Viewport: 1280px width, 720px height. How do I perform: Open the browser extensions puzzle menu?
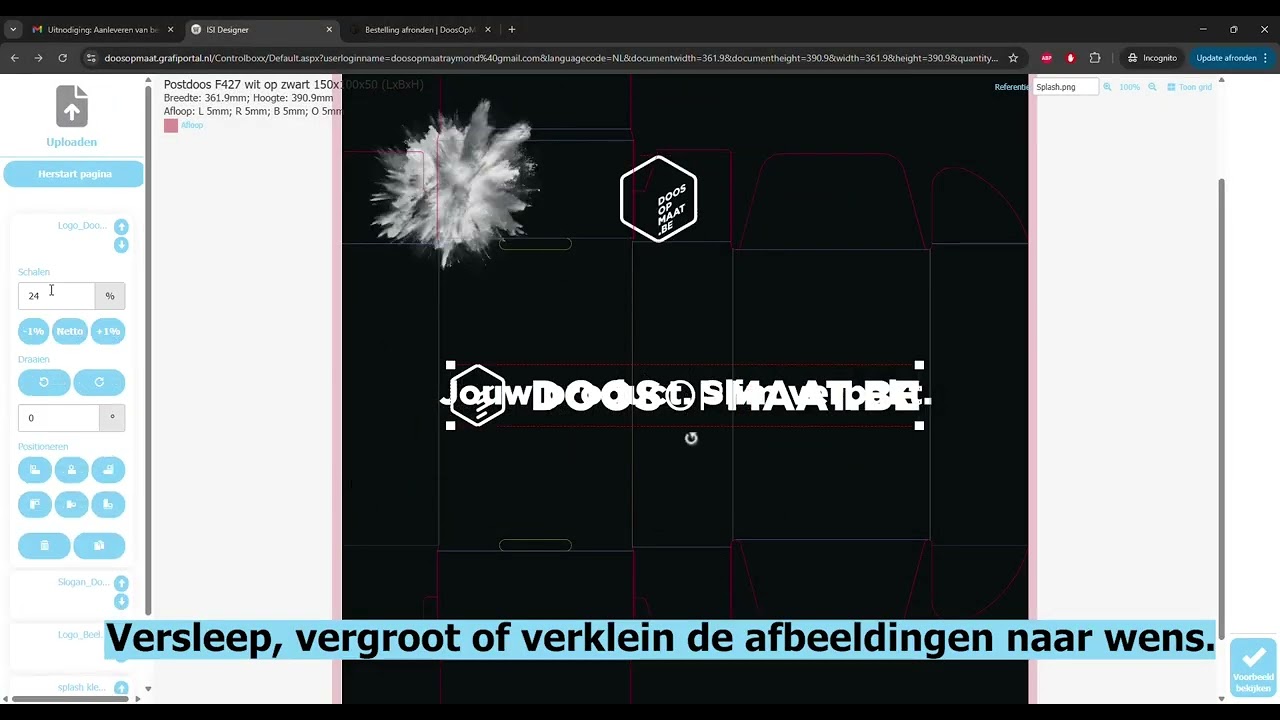(1095, 58)
